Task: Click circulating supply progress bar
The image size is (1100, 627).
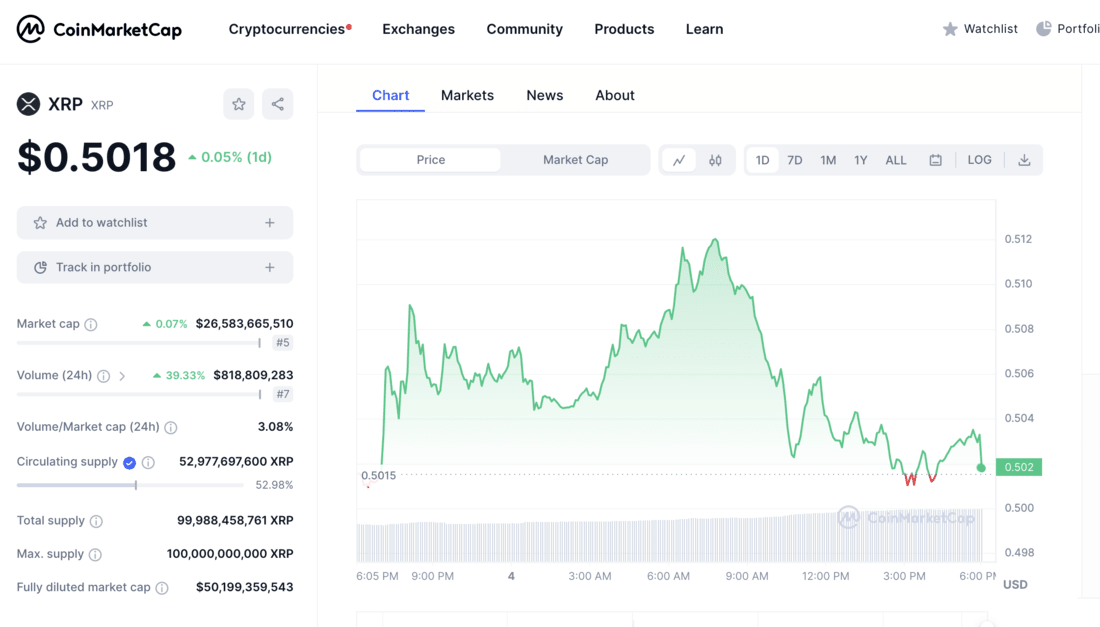Action: coord(130,485)
